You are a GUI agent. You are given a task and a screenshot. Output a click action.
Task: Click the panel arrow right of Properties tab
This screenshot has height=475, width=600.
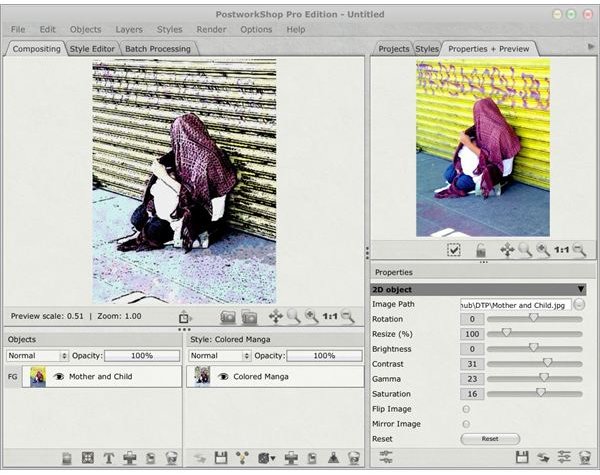(591, 47)
